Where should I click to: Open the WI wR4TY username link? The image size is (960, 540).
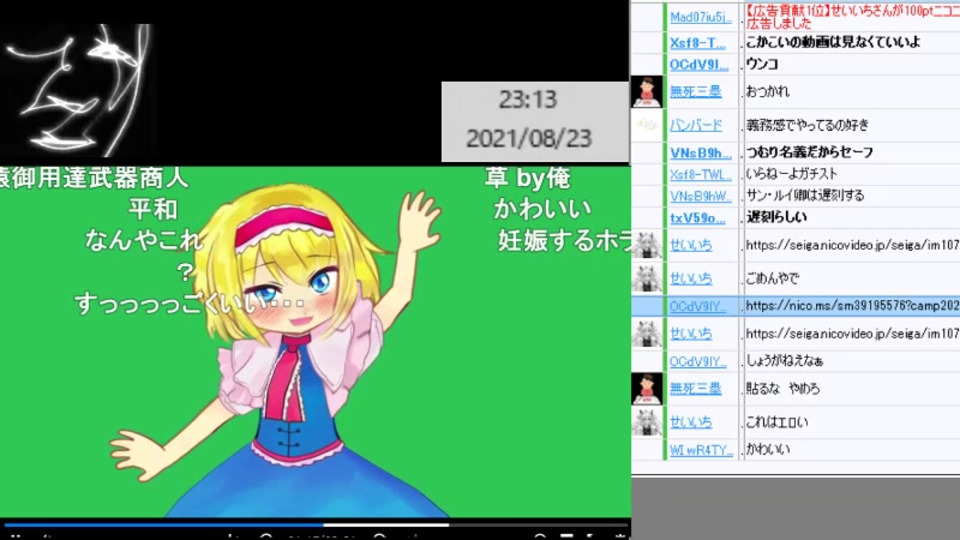701,451
